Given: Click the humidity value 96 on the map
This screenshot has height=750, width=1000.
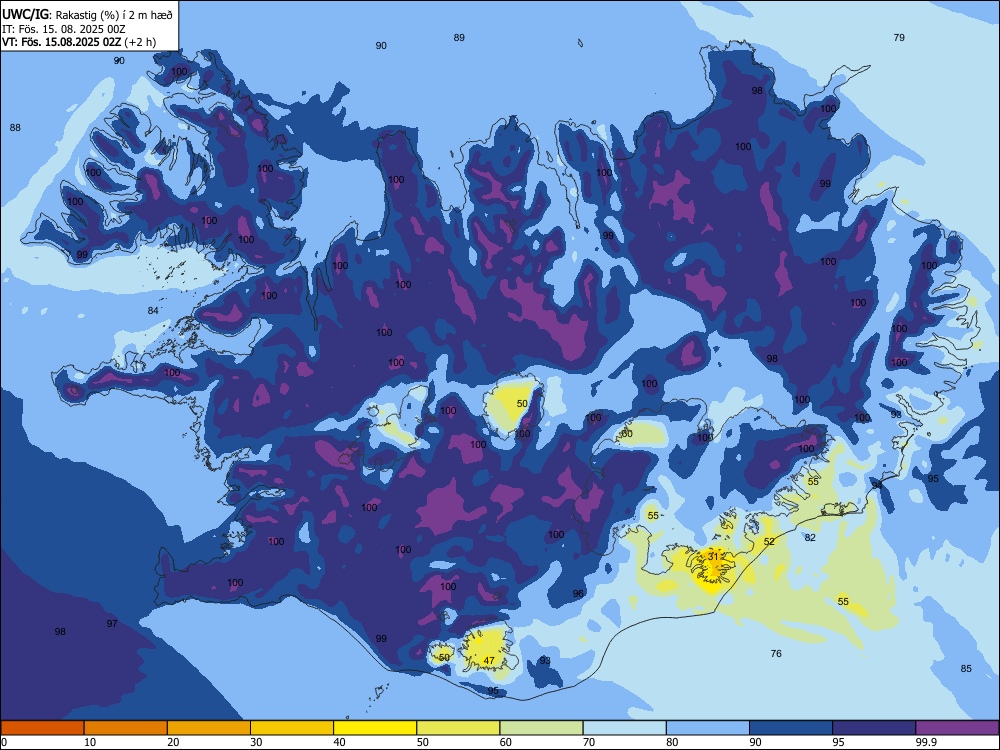Looking at the screenshot, I should (x=578, y=593).
